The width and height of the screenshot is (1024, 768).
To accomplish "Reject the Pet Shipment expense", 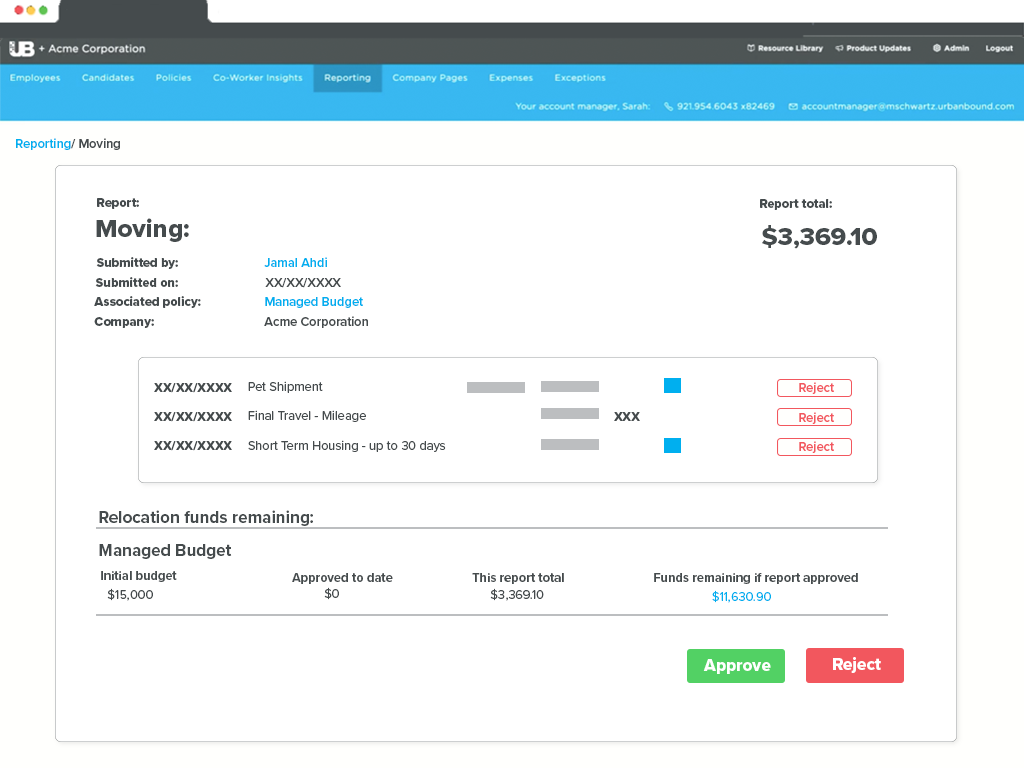I will pos(814,388).
